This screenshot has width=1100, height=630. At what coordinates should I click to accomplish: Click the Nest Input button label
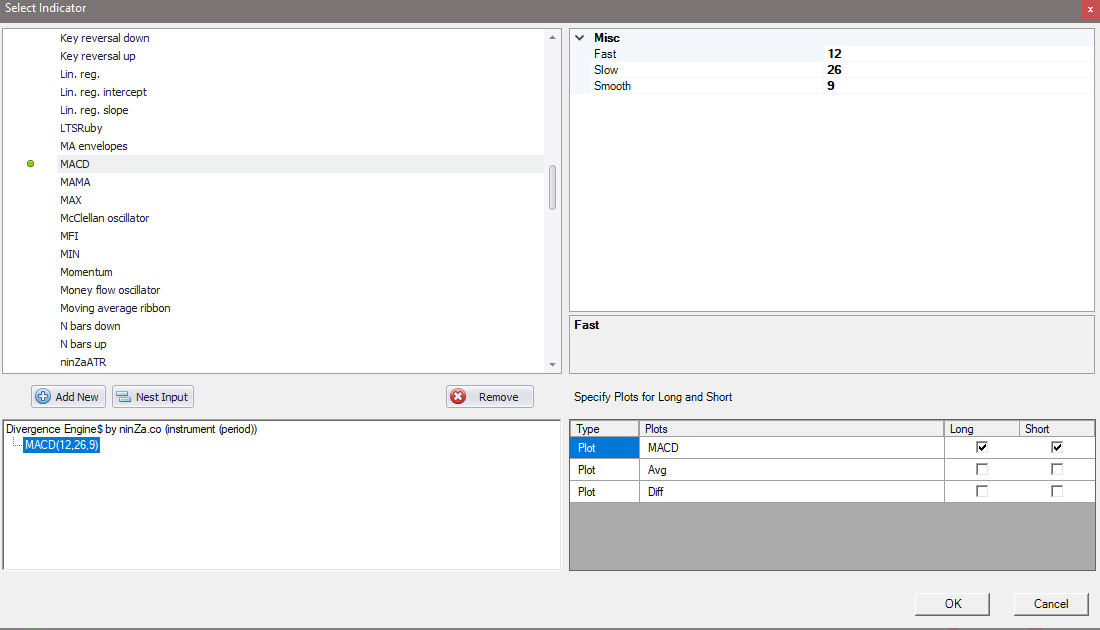(162, 396)
